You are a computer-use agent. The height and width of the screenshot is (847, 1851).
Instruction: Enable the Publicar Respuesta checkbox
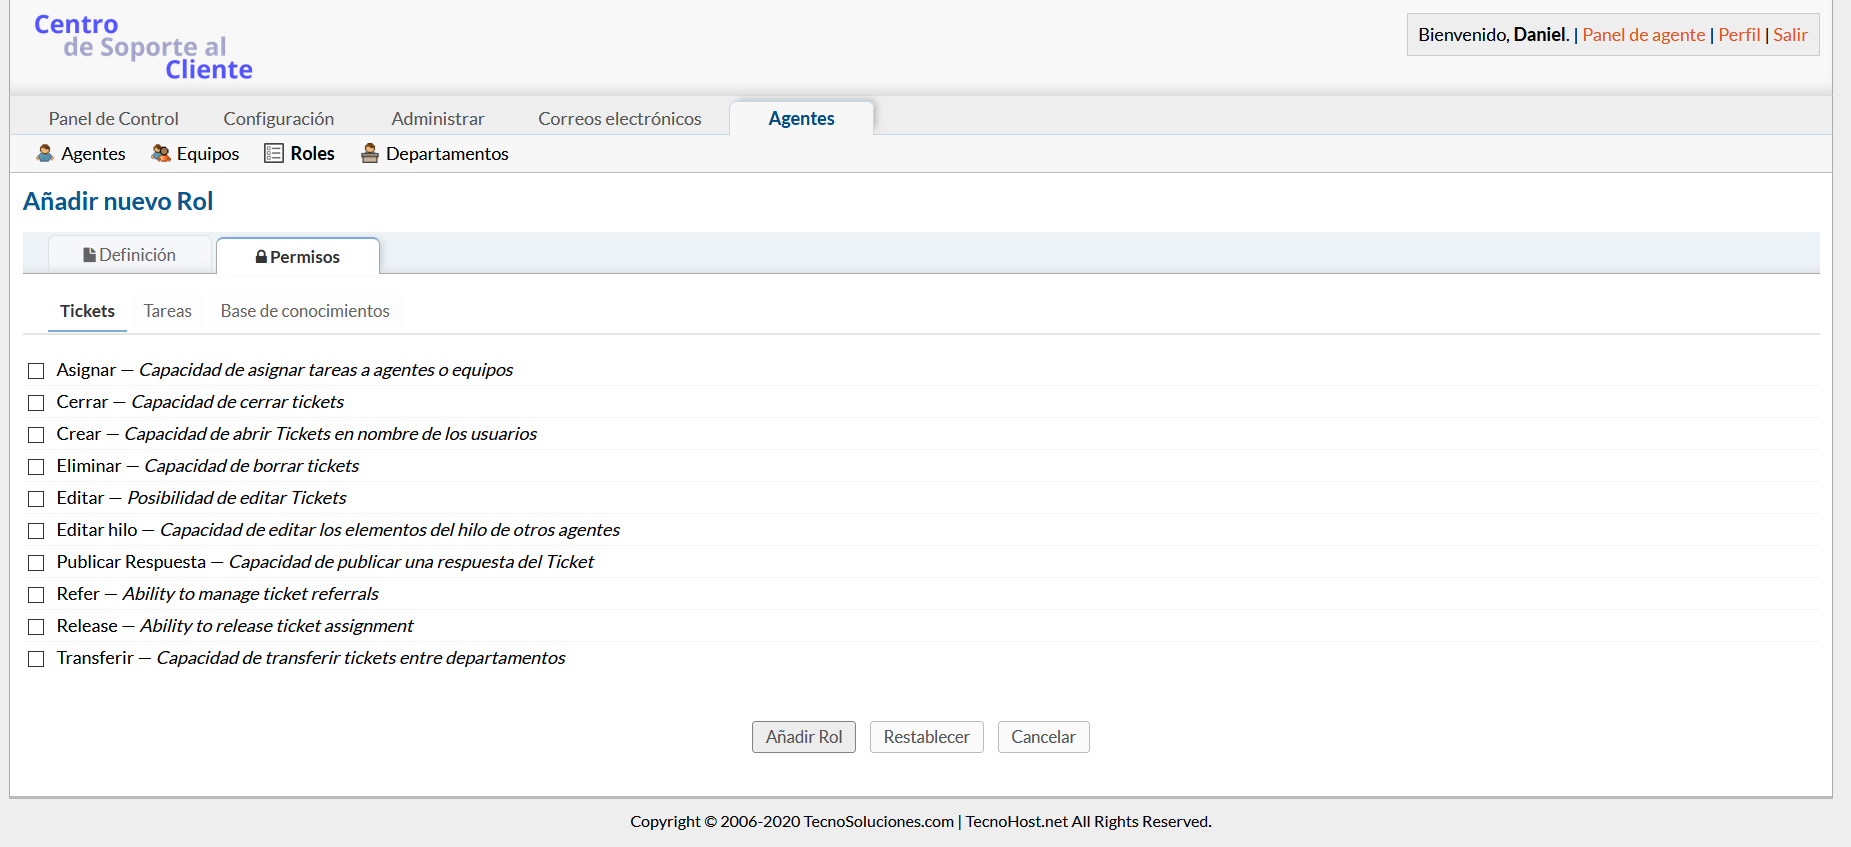click(x=36, y=563)
